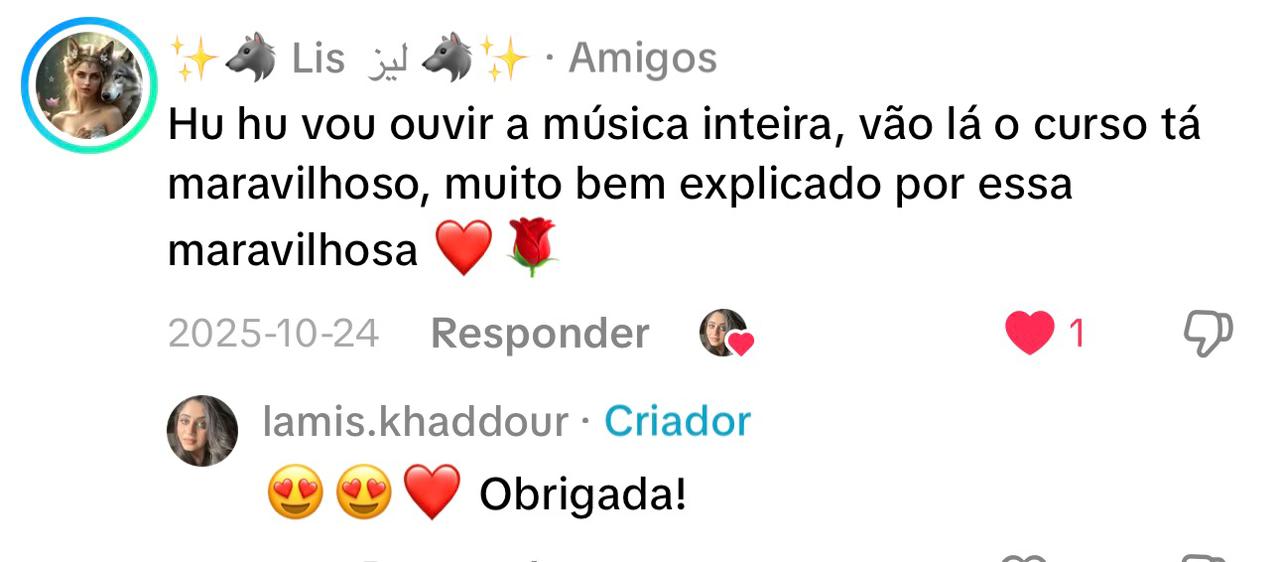
Task: Dislike Lis's comment with the thumbs-down icon
Action: [1208, 333]
